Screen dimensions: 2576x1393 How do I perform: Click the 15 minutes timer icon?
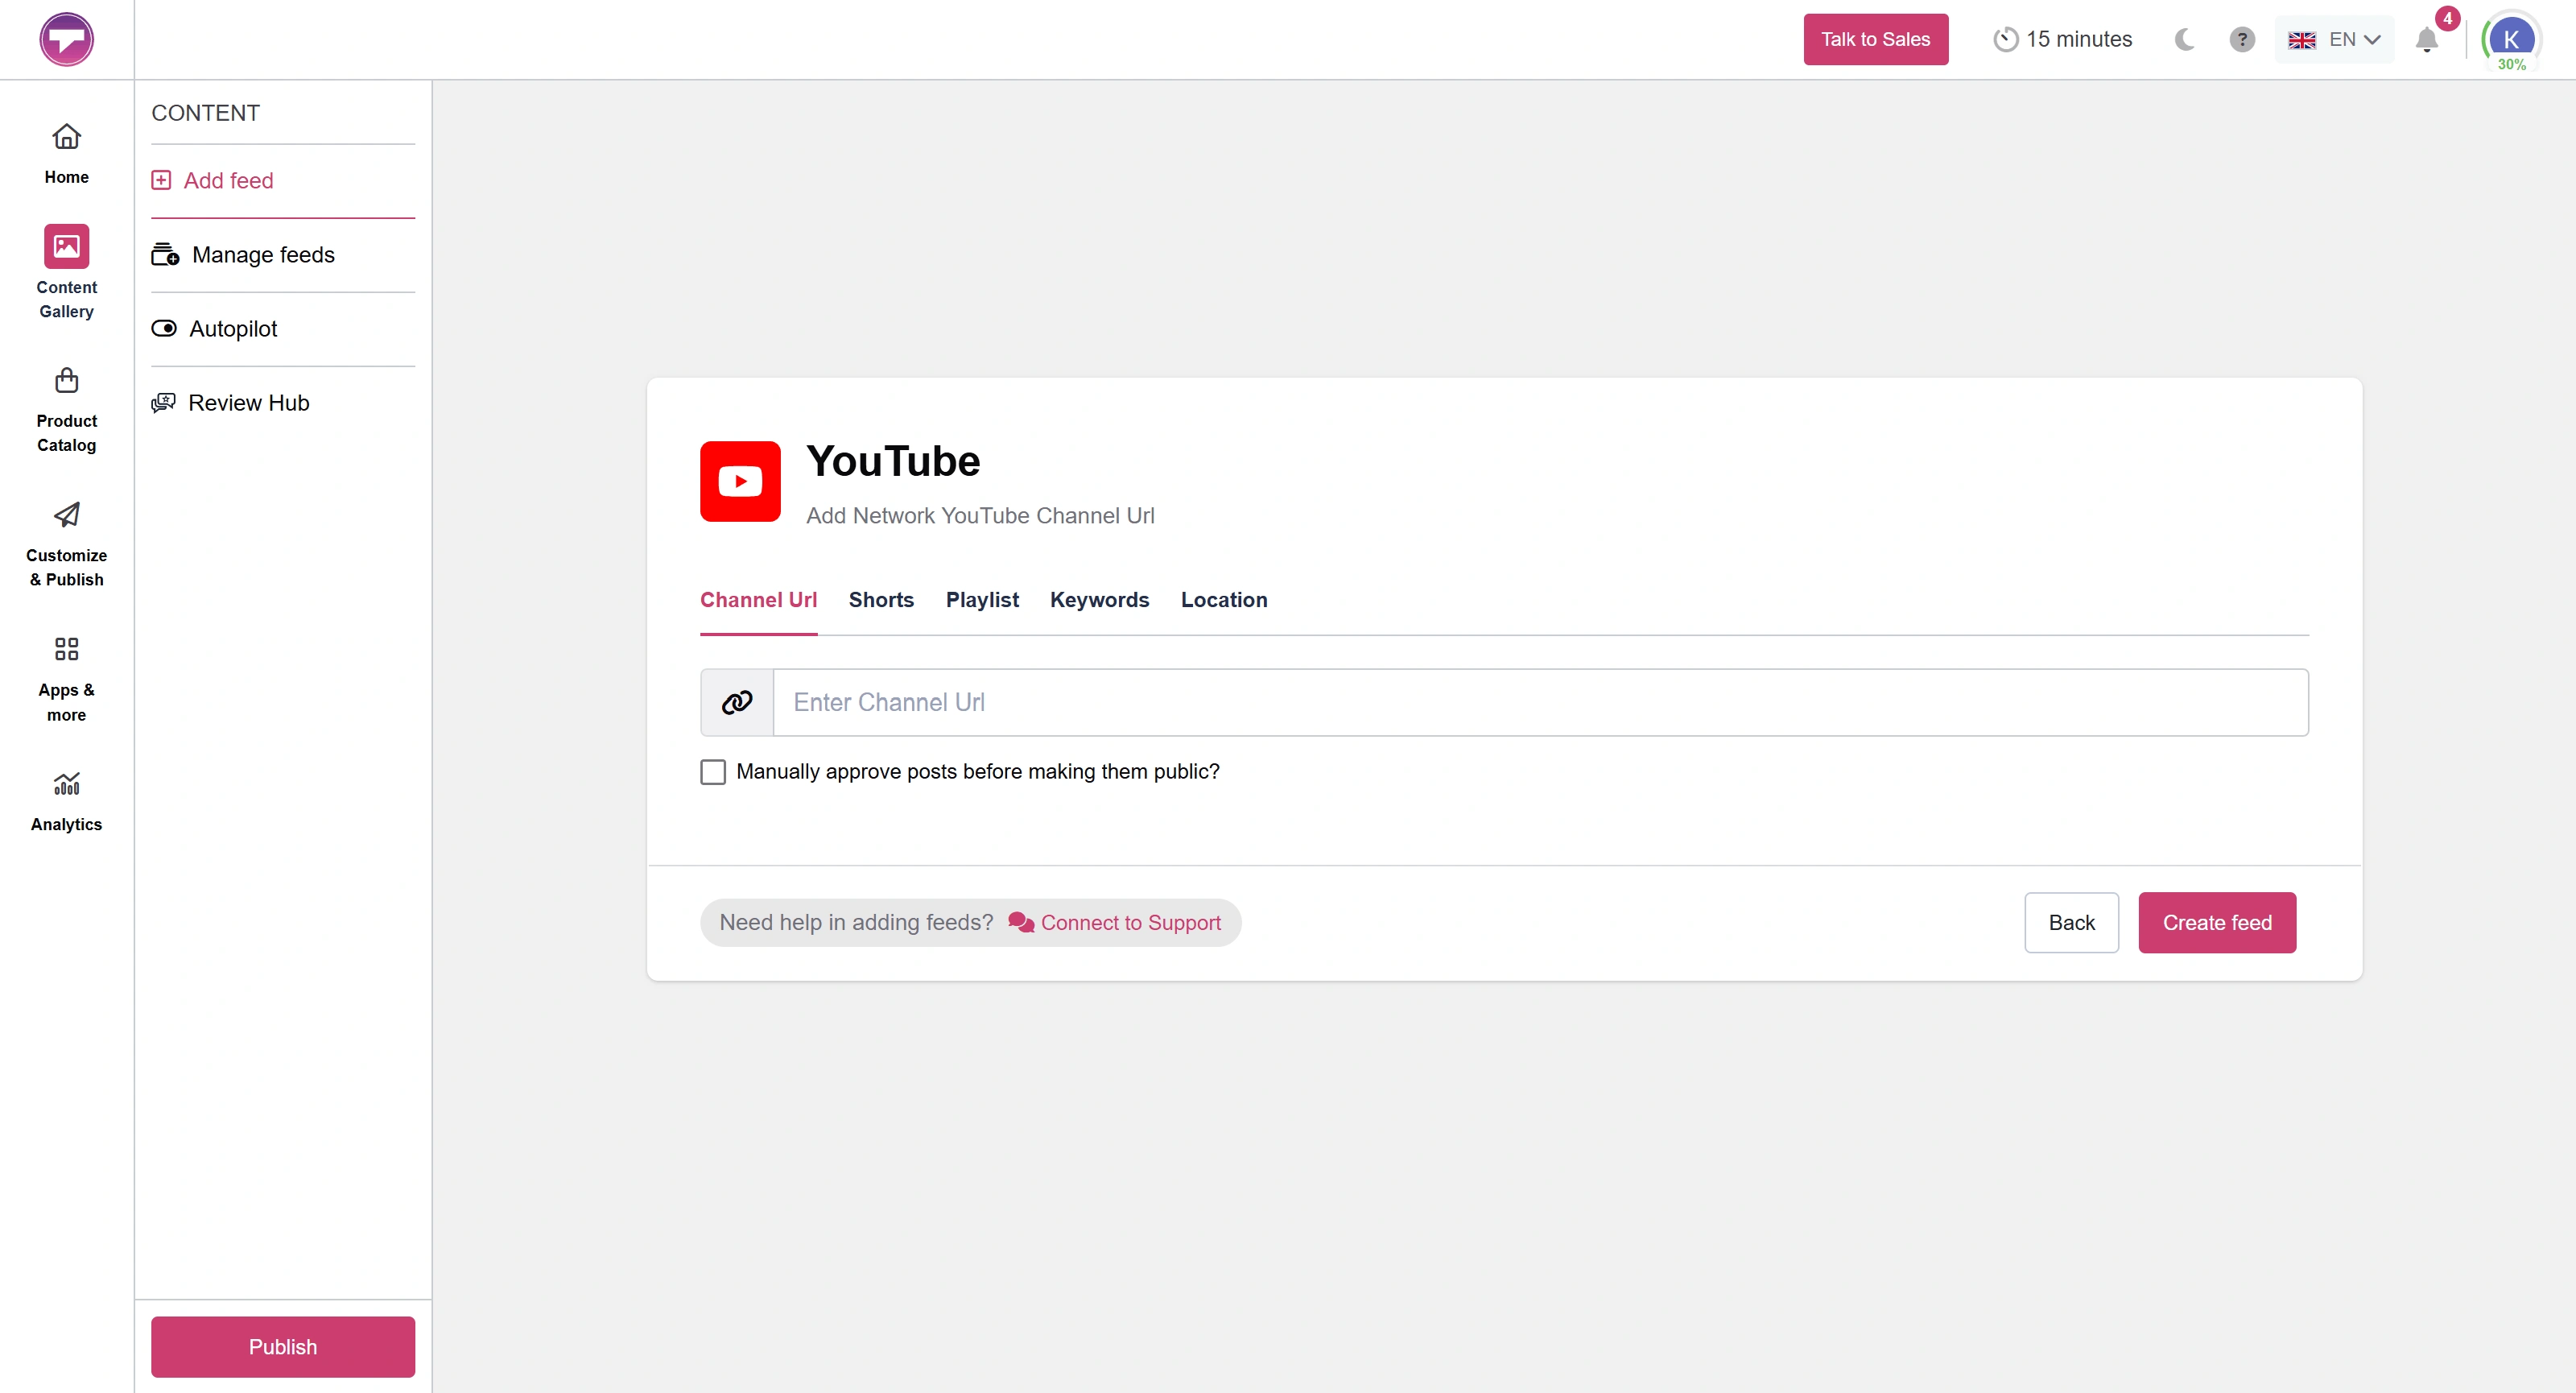pyautogui.click(x=2005, y=39)
